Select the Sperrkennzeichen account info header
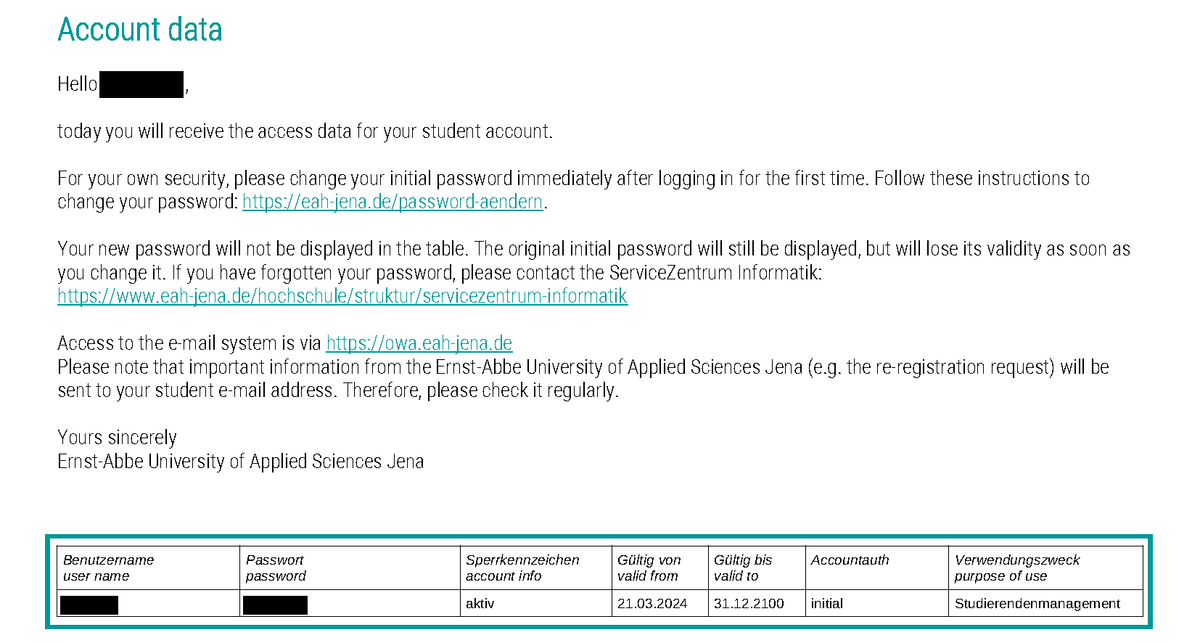1200x643 pixels. point(536,568)
